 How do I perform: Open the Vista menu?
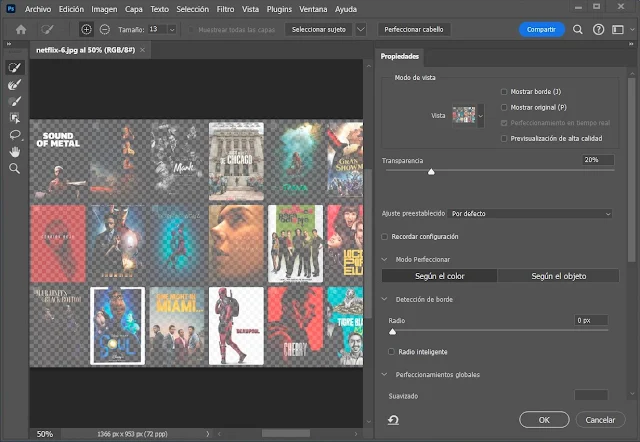click(250, 9)
